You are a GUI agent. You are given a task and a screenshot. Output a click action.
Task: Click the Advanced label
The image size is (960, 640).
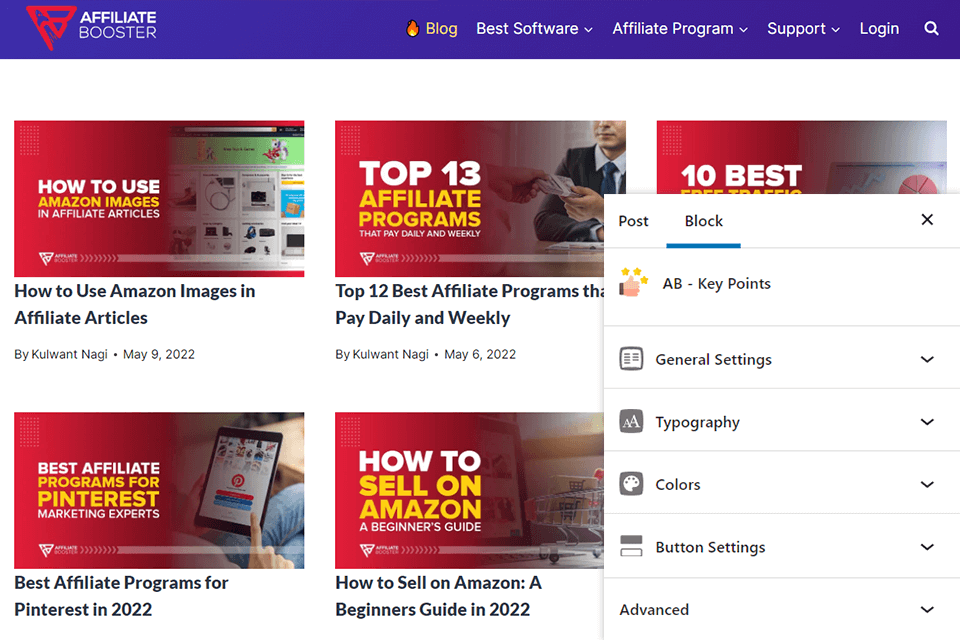pos(654,609)
